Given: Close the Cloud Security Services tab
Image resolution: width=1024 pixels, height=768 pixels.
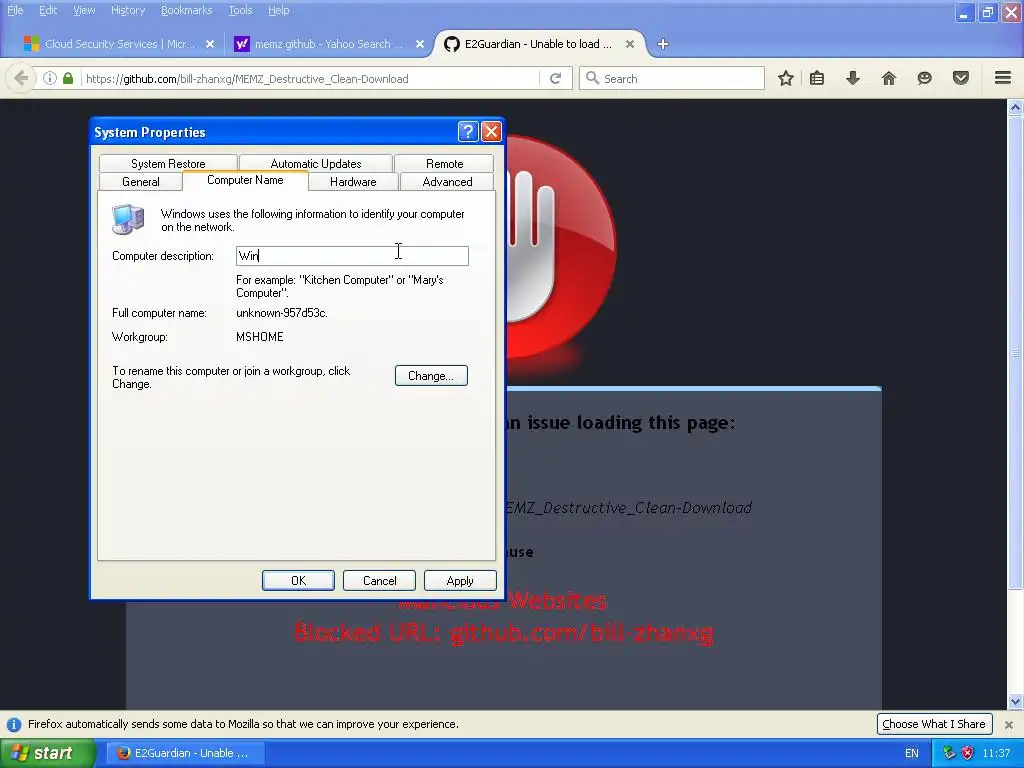Looking at the screenshot, I should pos(210,44).
